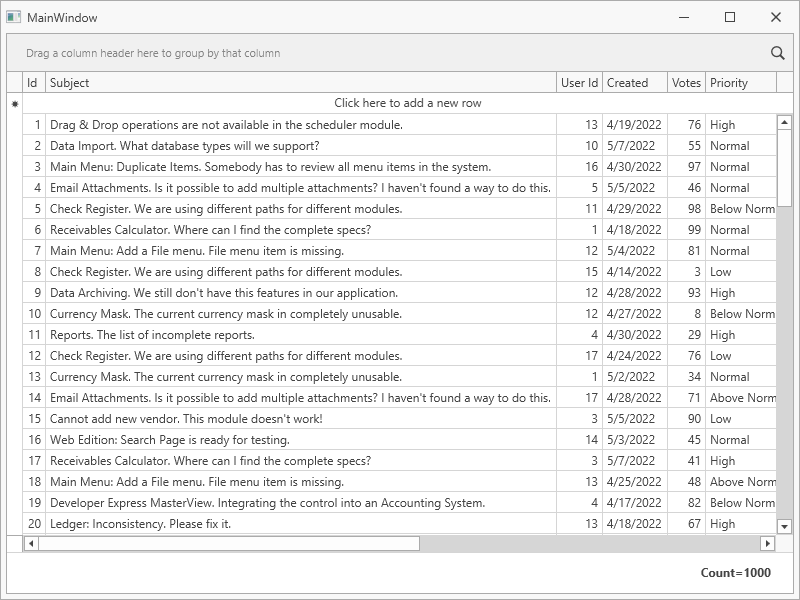Select row 13 Currency Mask subject cell
Screen dimensions: 800x600
click(301, 377)
